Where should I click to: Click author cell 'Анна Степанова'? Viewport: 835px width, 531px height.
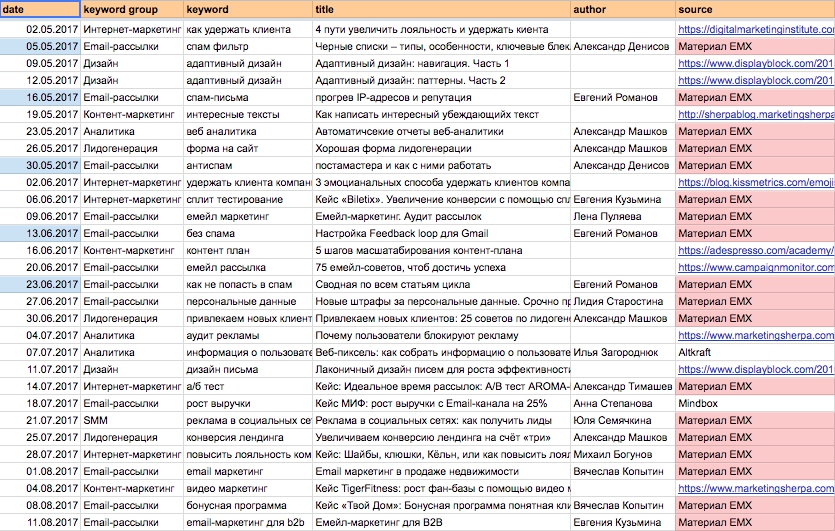click(623, 404)
